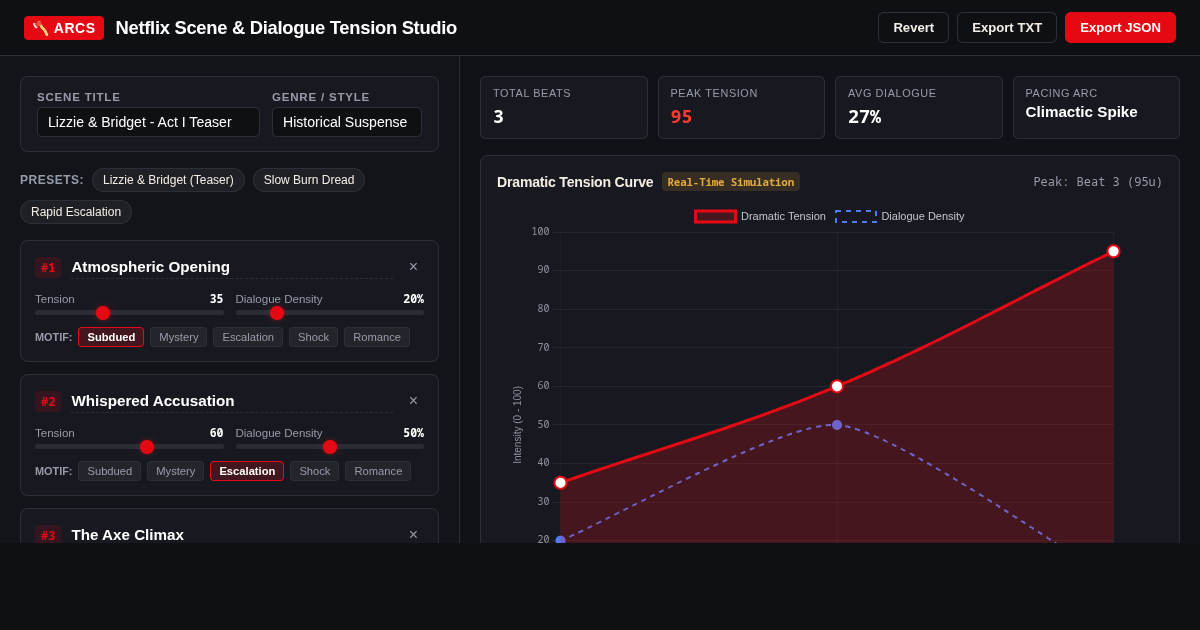This screenshot has width=1200, height=630.
Task: Pick Shock motif for Whispered Accusation
Action: click(x=314, y=471)
